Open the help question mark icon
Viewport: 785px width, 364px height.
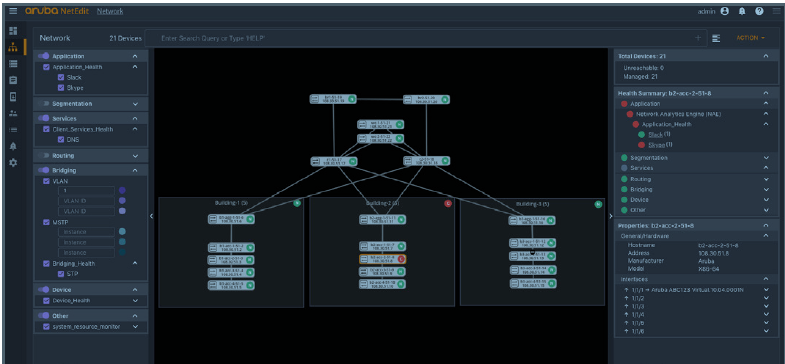[x=759, y=11]
